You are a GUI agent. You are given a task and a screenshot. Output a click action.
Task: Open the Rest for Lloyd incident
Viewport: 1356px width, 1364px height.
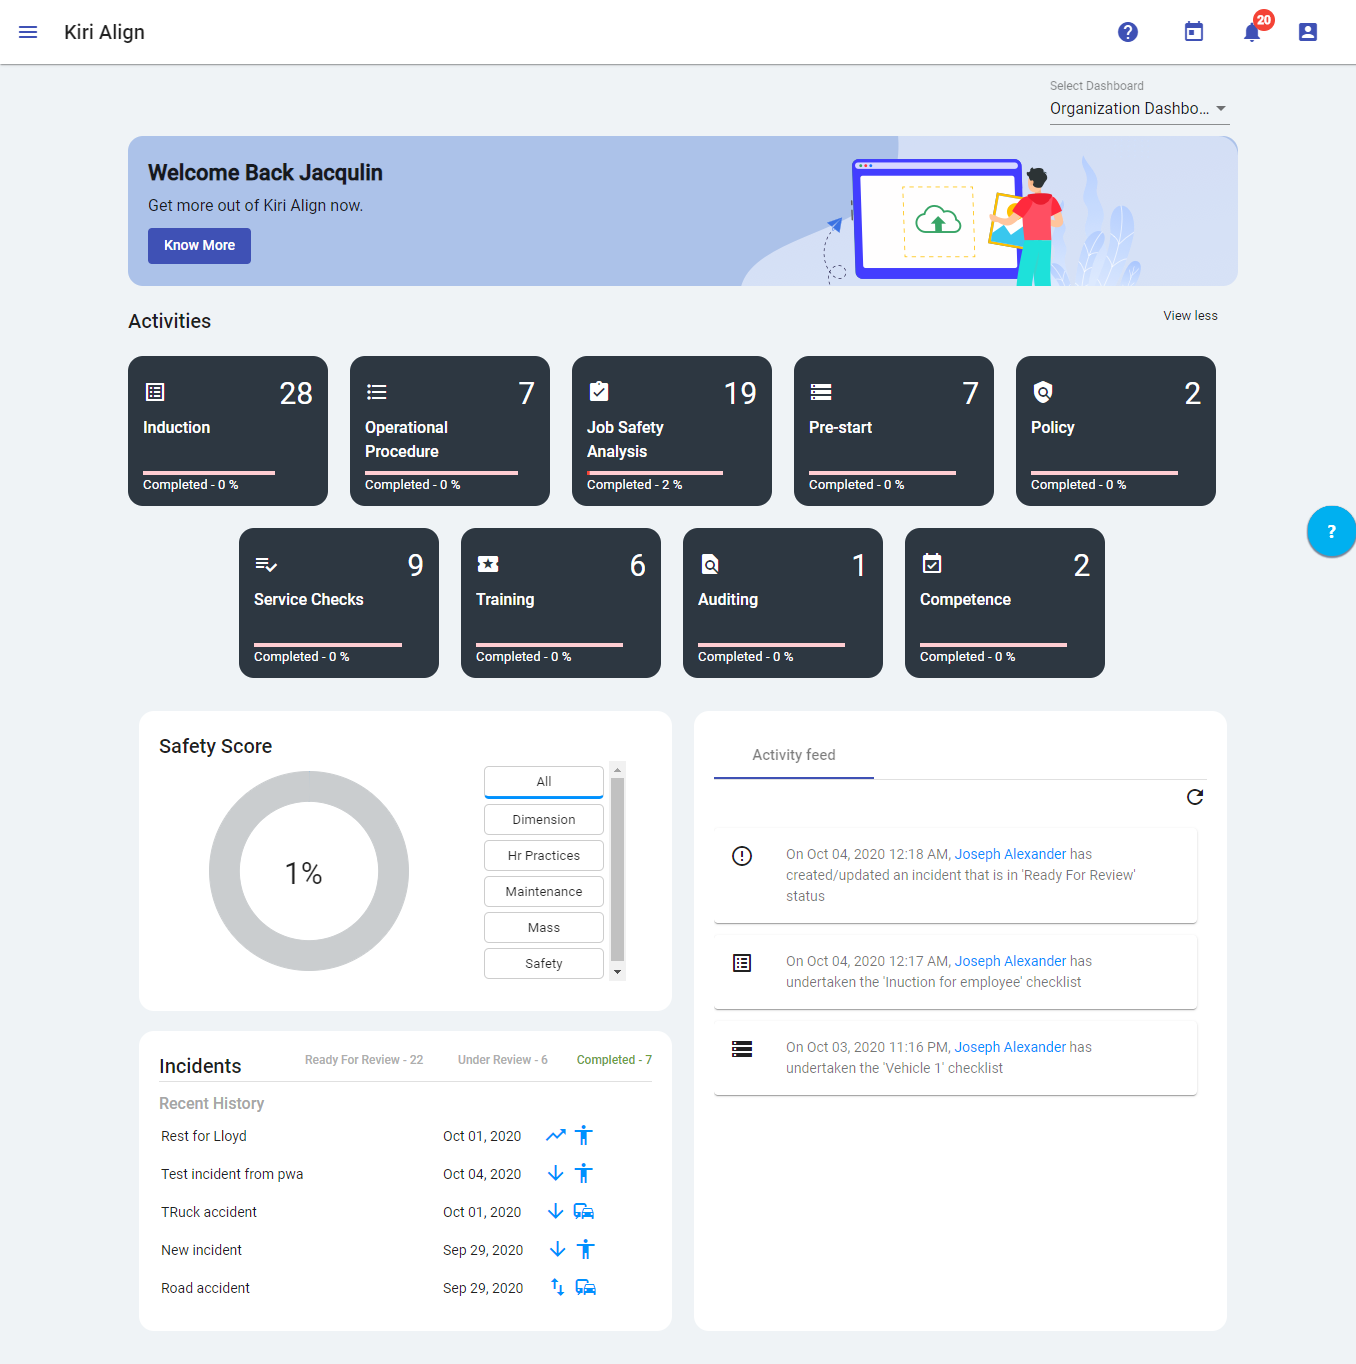pos(204,1136)
